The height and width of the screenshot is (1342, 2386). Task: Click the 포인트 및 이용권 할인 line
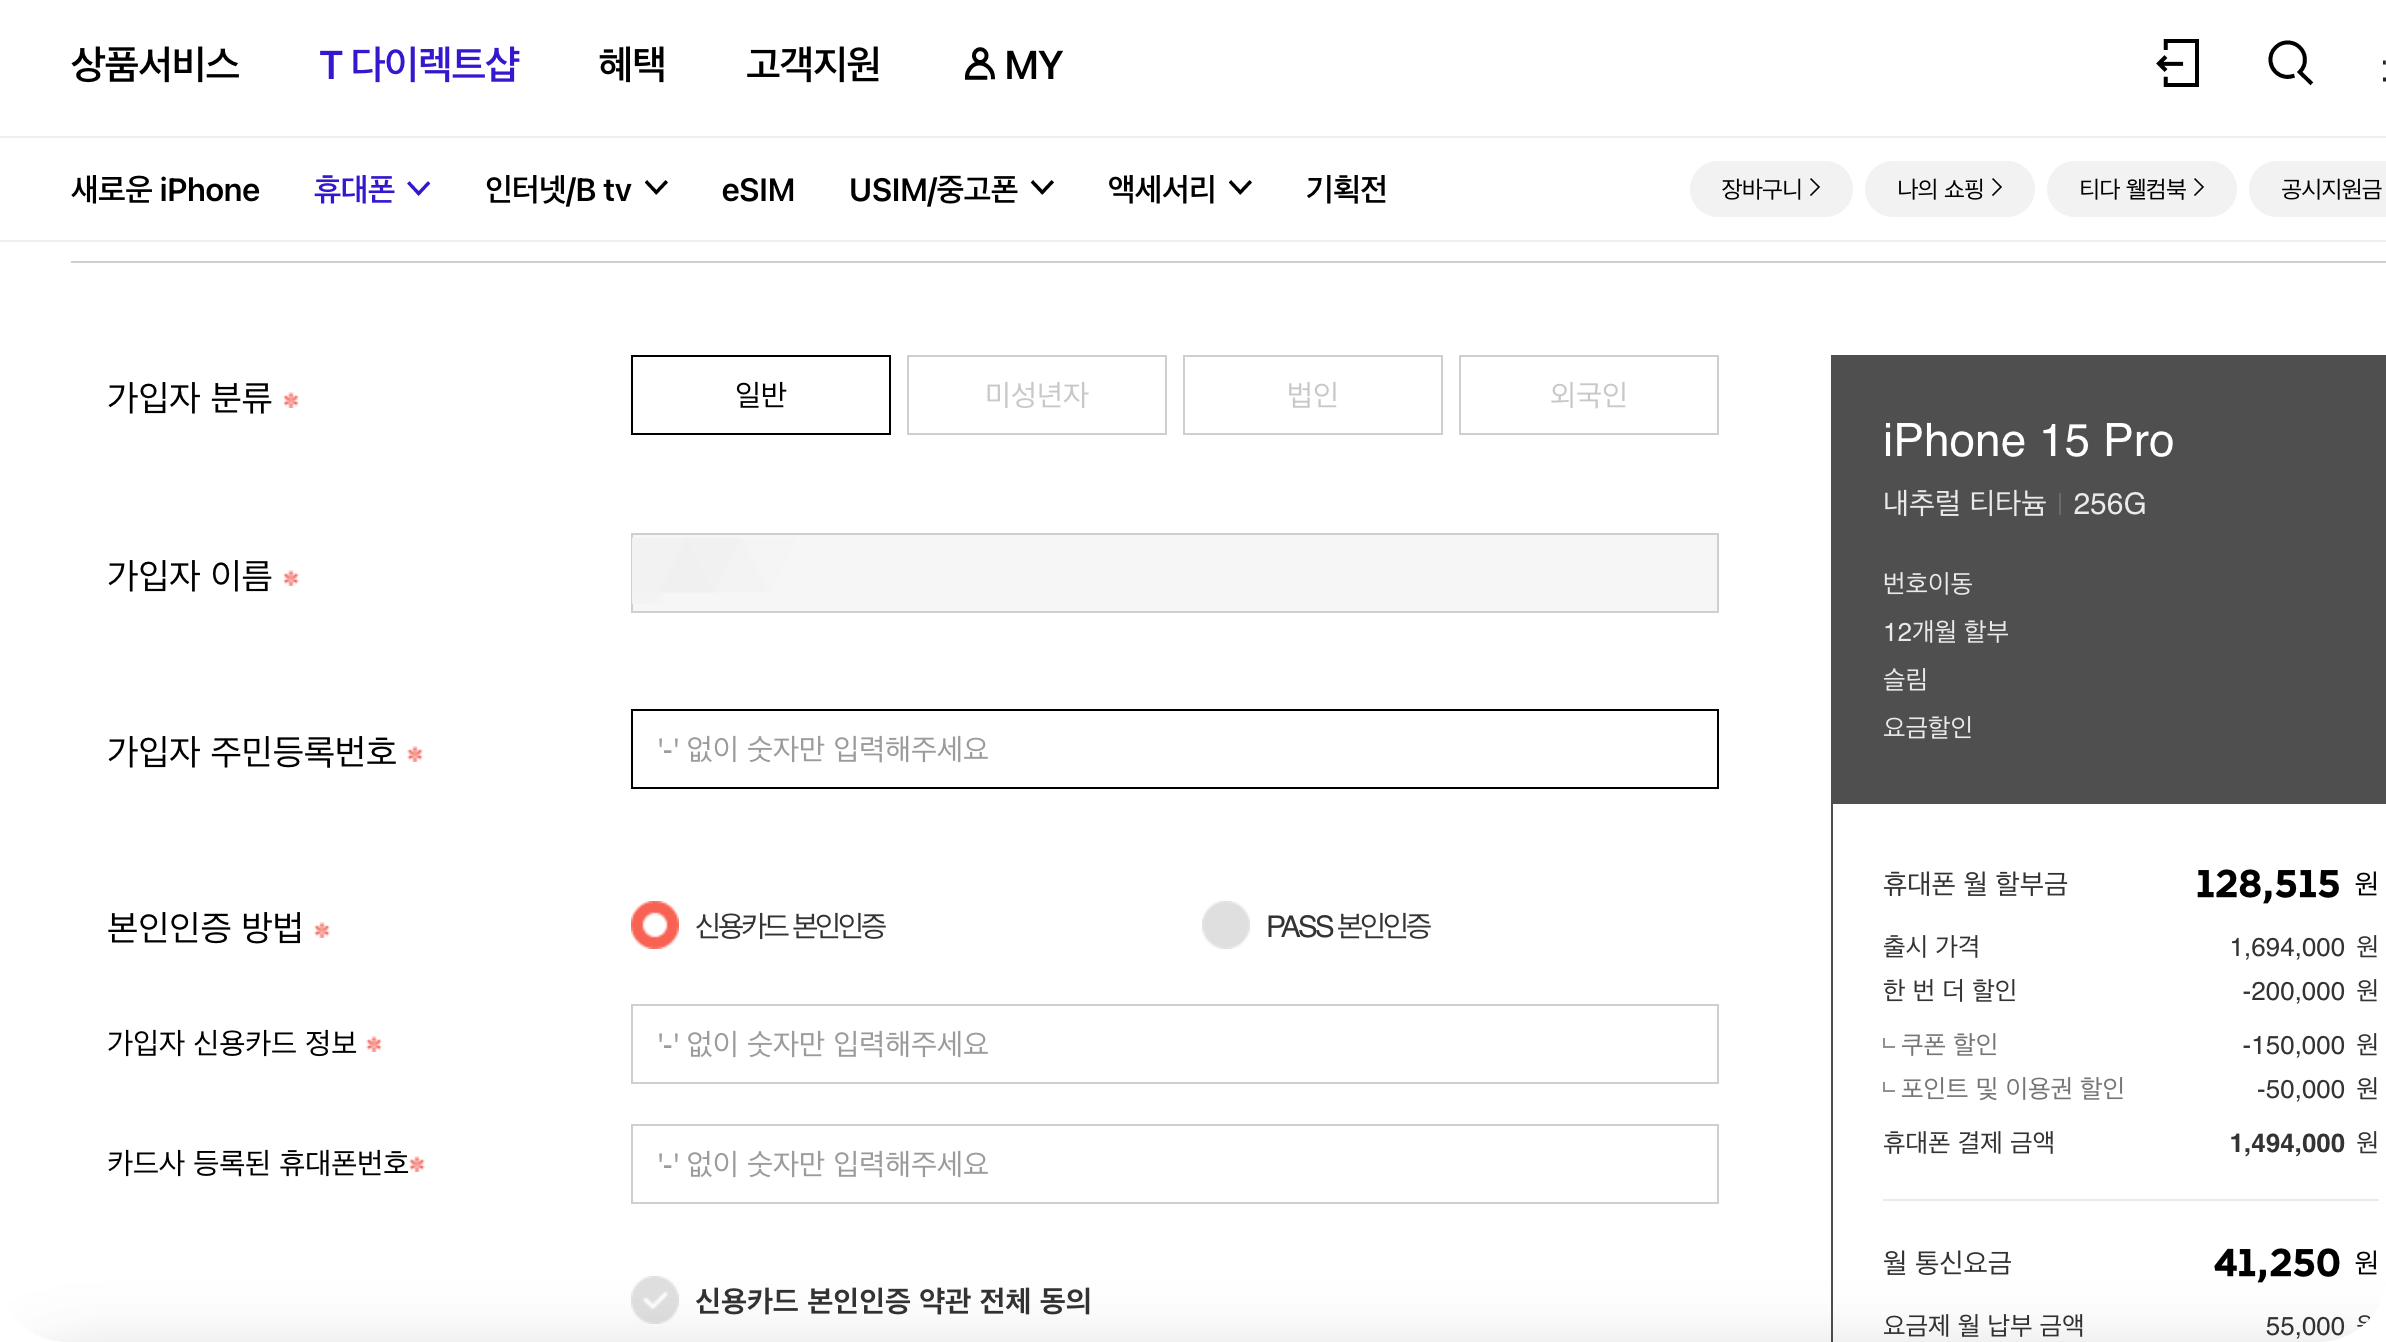[2130, 1089]
